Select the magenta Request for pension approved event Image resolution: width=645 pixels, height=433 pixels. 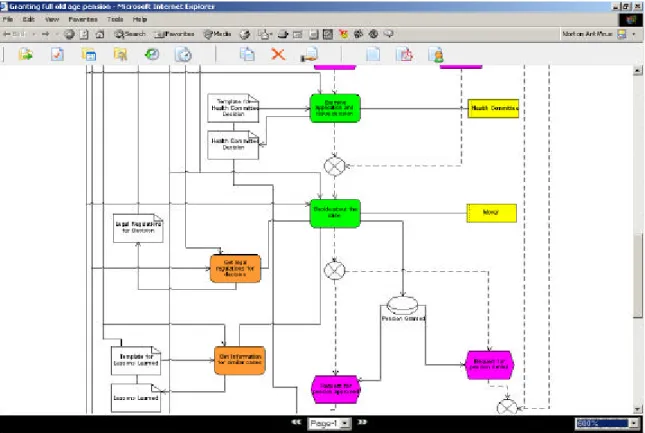pyautogui.click(x=336, y=389)
